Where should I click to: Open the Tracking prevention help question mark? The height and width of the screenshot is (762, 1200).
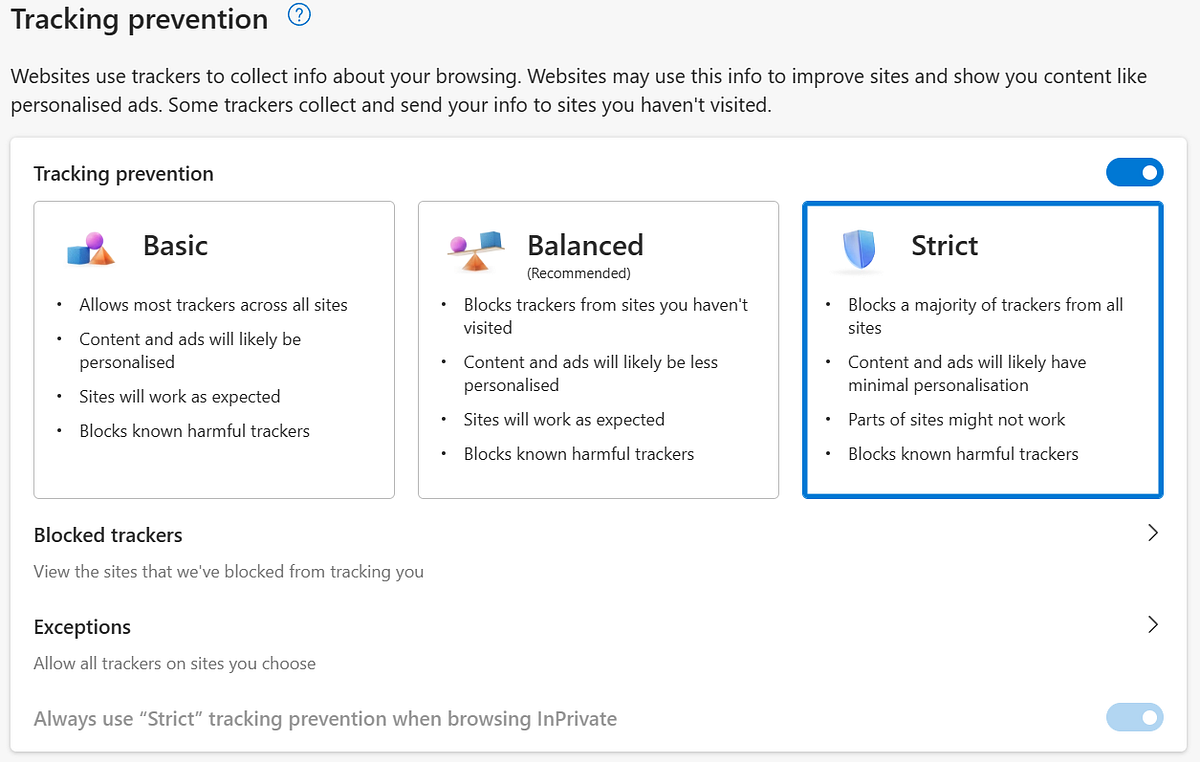coord(297,16)
